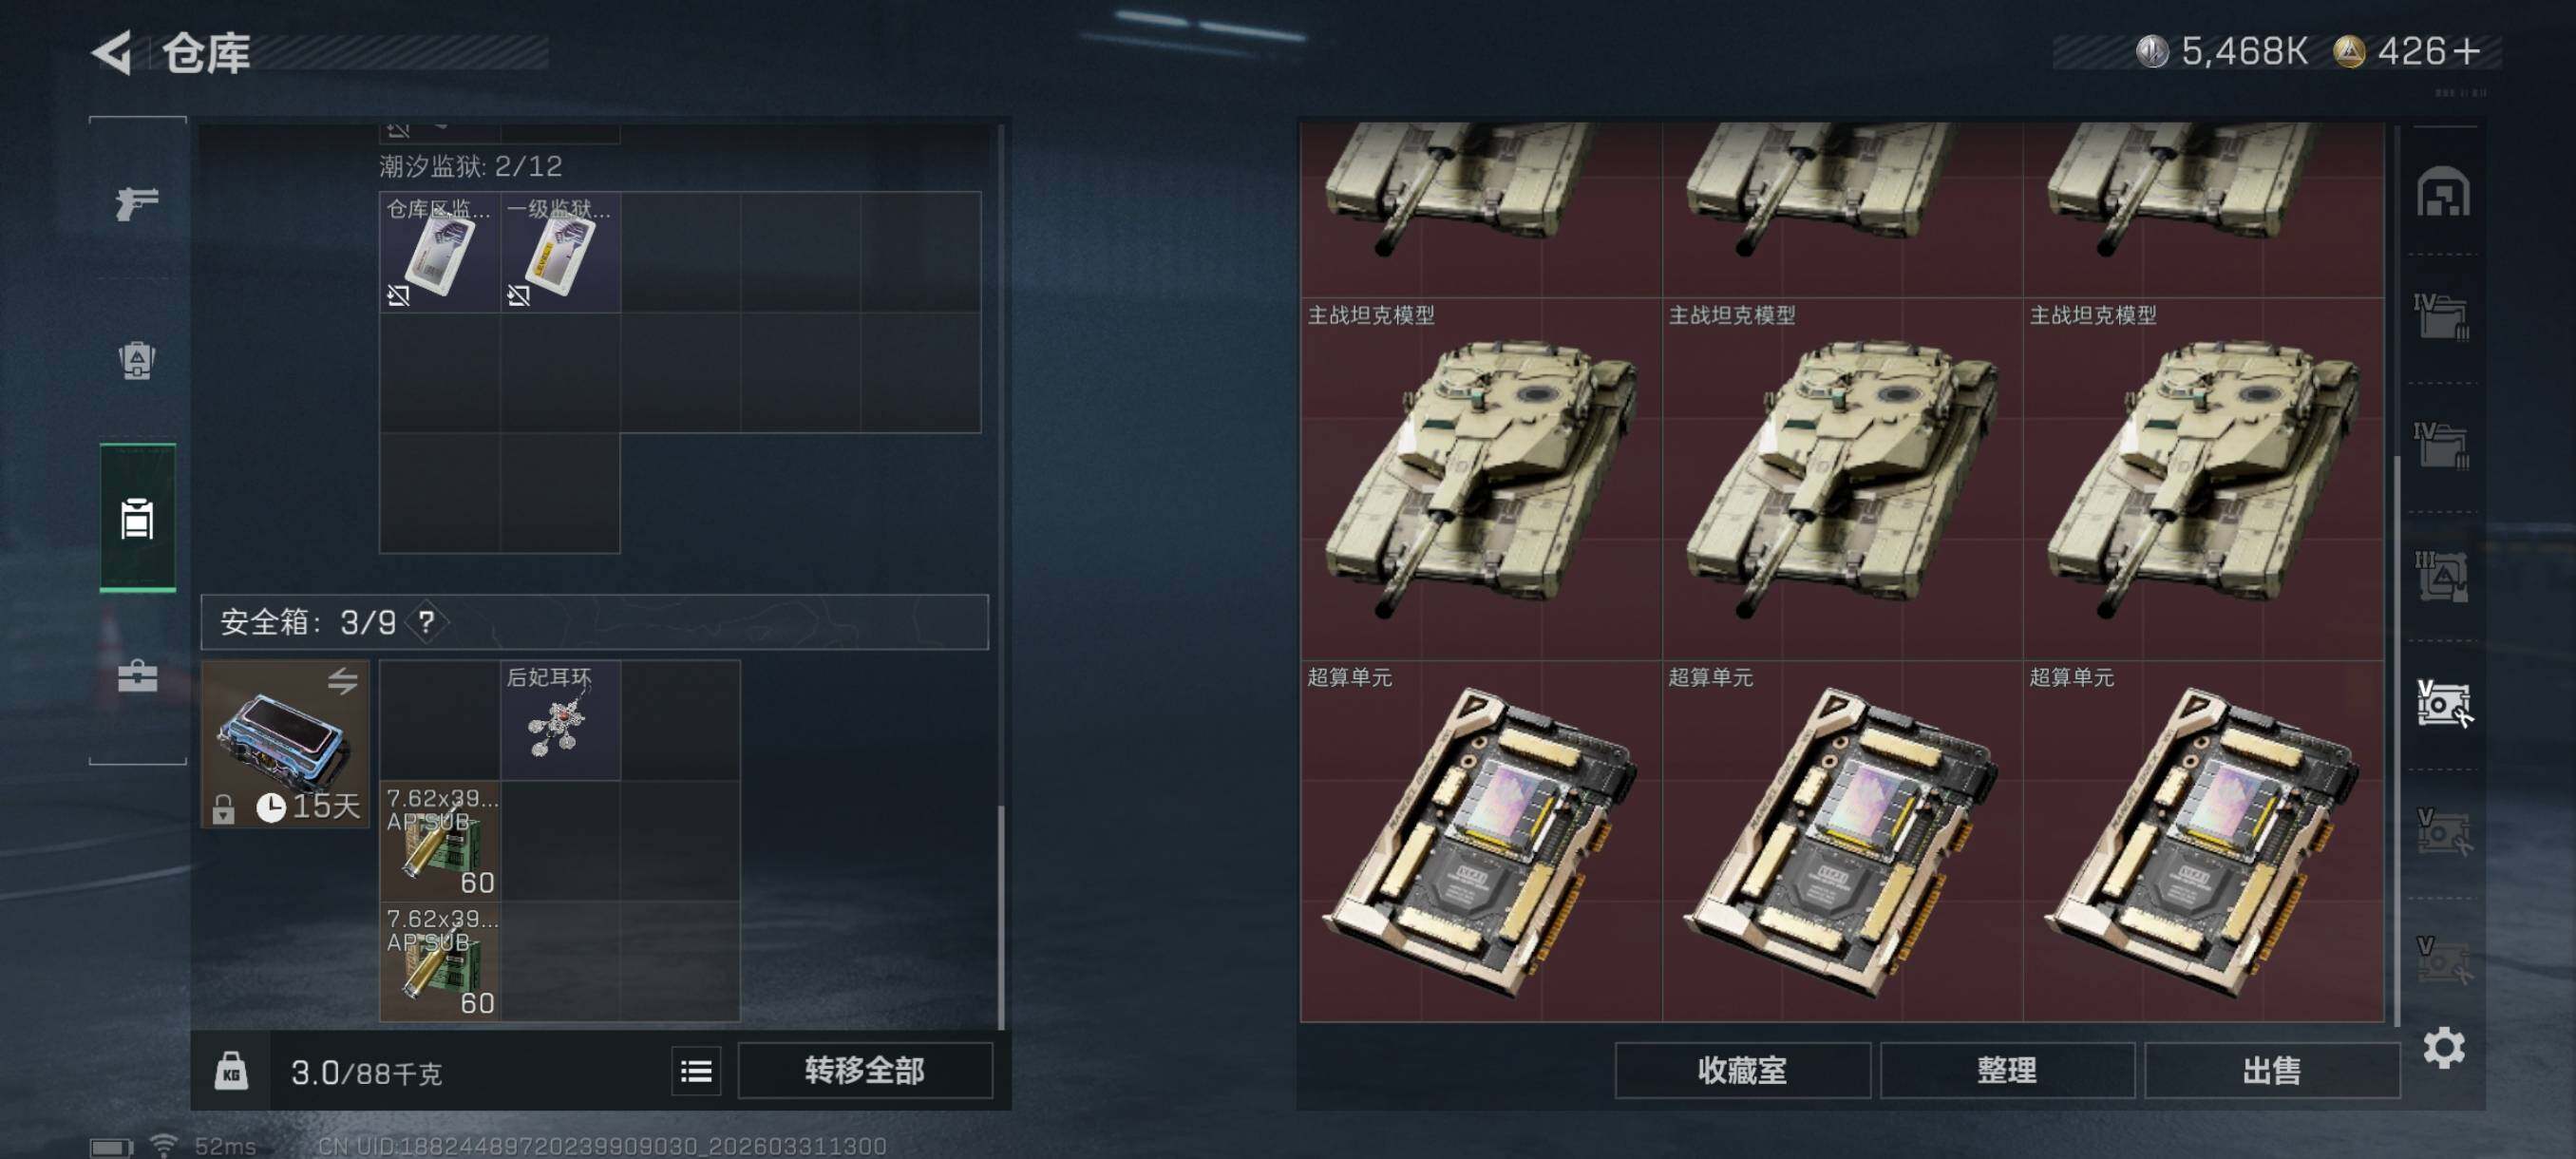The height and width of the screenshot is (1159, 2576).
Task: Select the first 超算单元 item
Action: coord(1481,841)
